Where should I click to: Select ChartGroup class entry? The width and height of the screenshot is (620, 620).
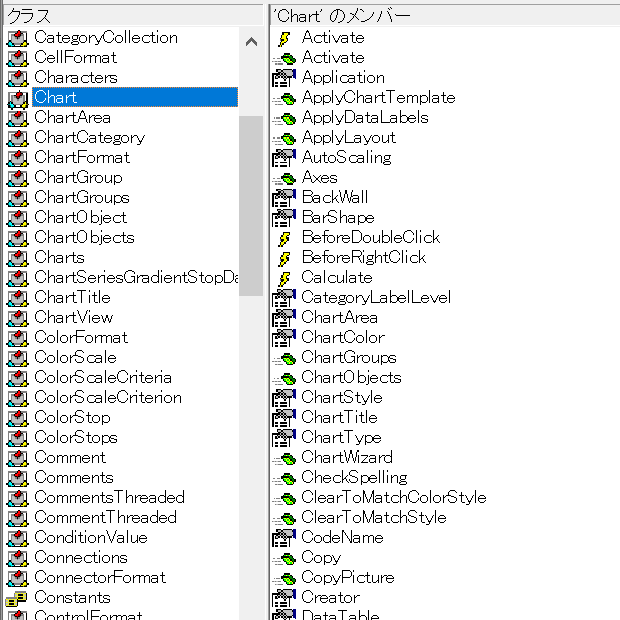click(x=78, y=178)
